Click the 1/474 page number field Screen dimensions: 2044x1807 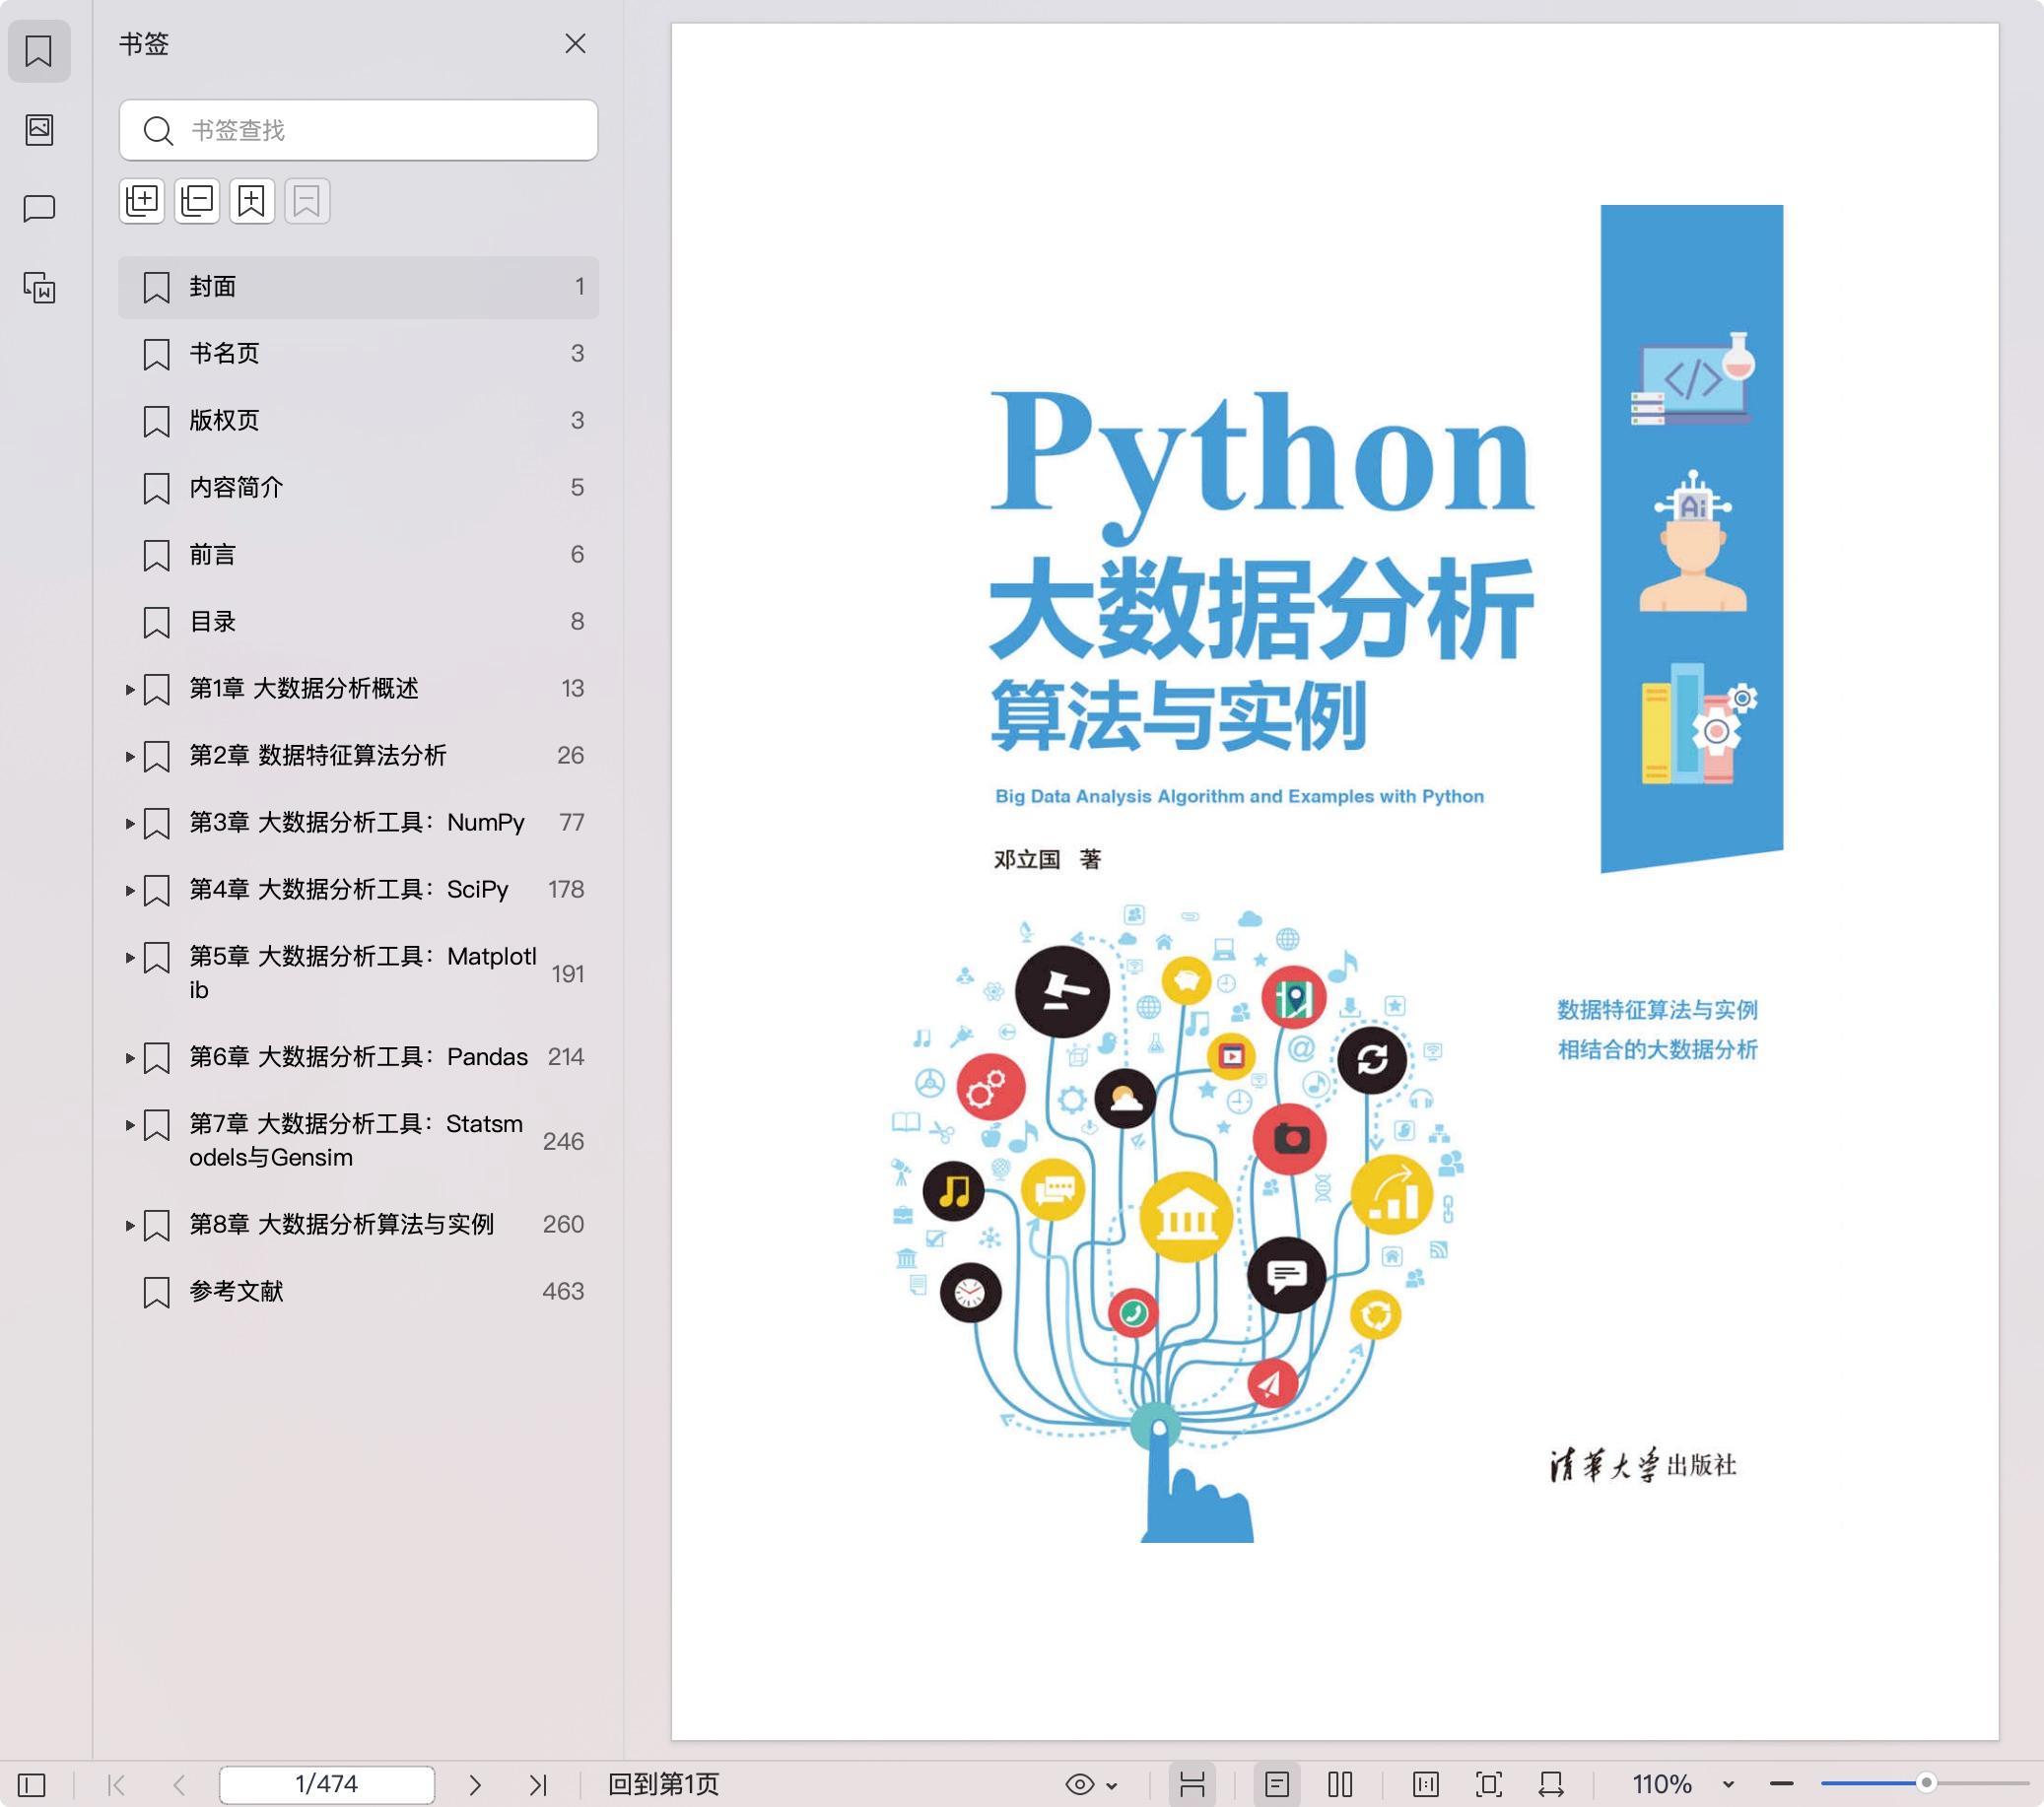(327, 1784)
